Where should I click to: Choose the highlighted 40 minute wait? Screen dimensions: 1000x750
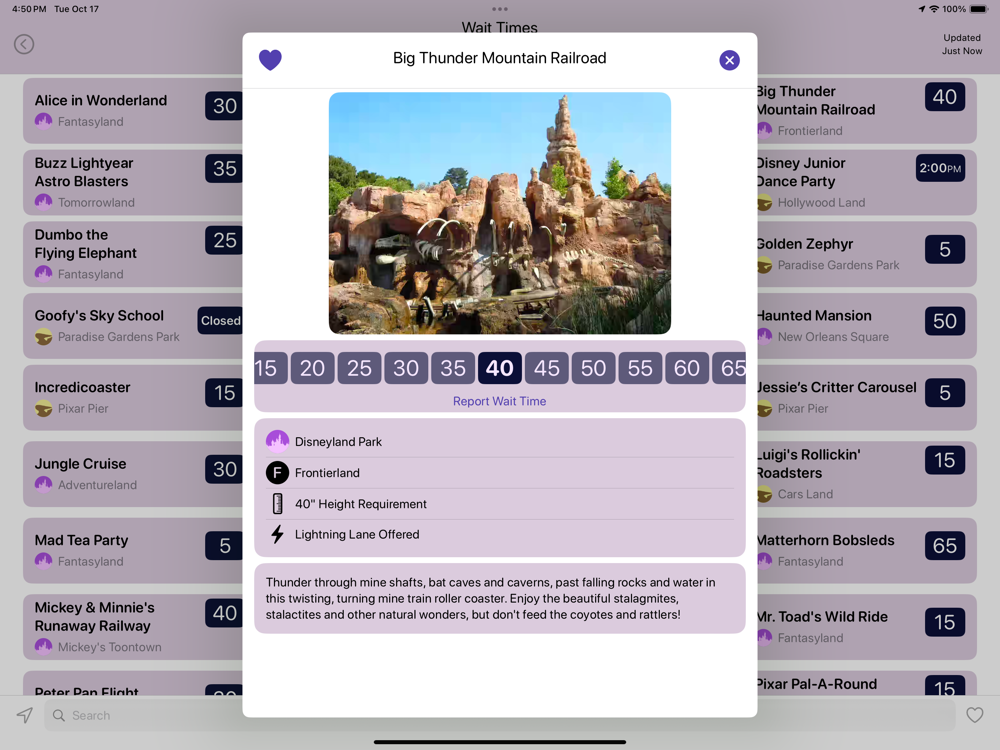499,368
